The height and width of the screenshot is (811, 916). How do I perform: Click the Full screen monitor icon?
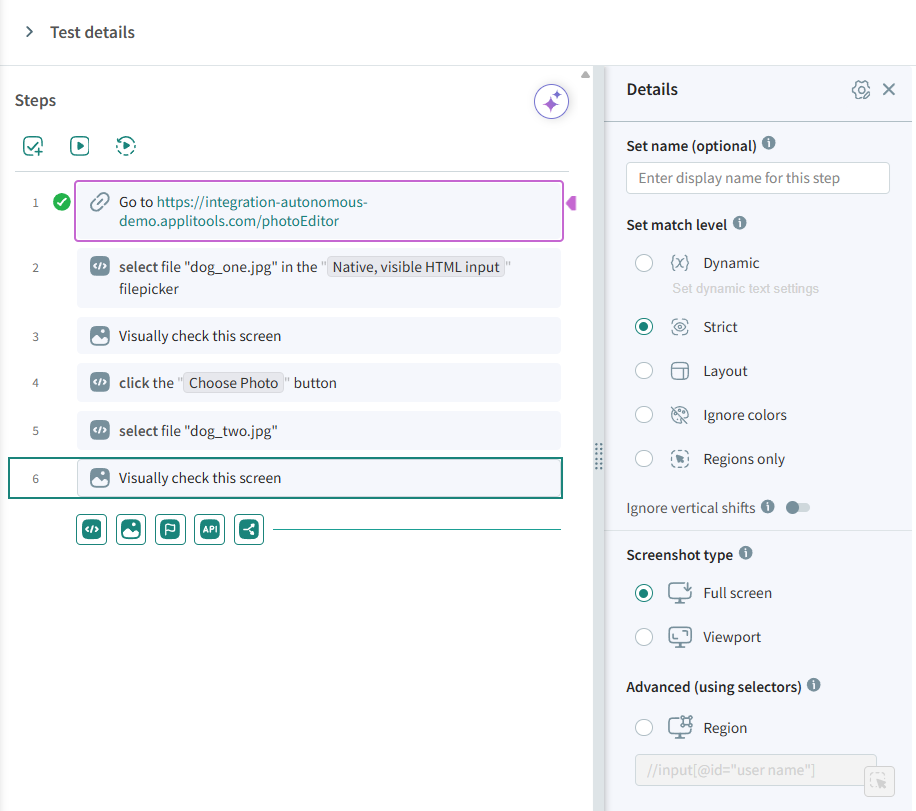680,592
